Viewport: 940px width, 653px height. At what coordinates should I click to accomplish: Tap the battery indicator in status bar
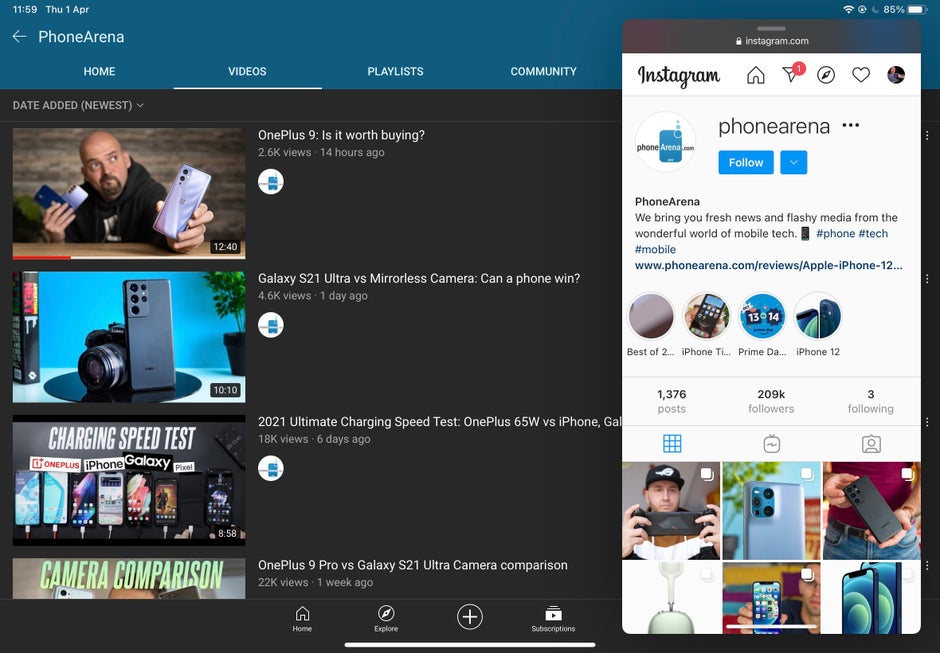click(x=918, y=10)
